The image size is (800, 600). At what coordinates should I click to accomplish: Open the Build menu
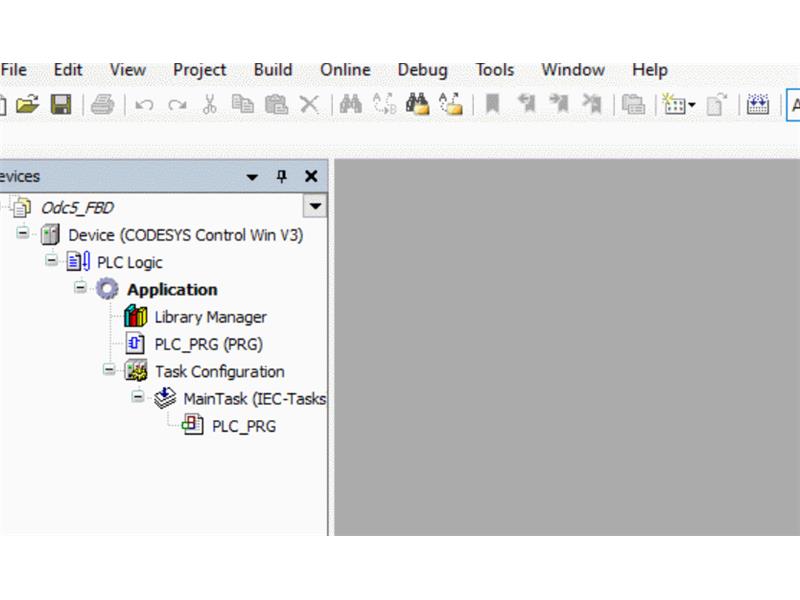[273, 70]
